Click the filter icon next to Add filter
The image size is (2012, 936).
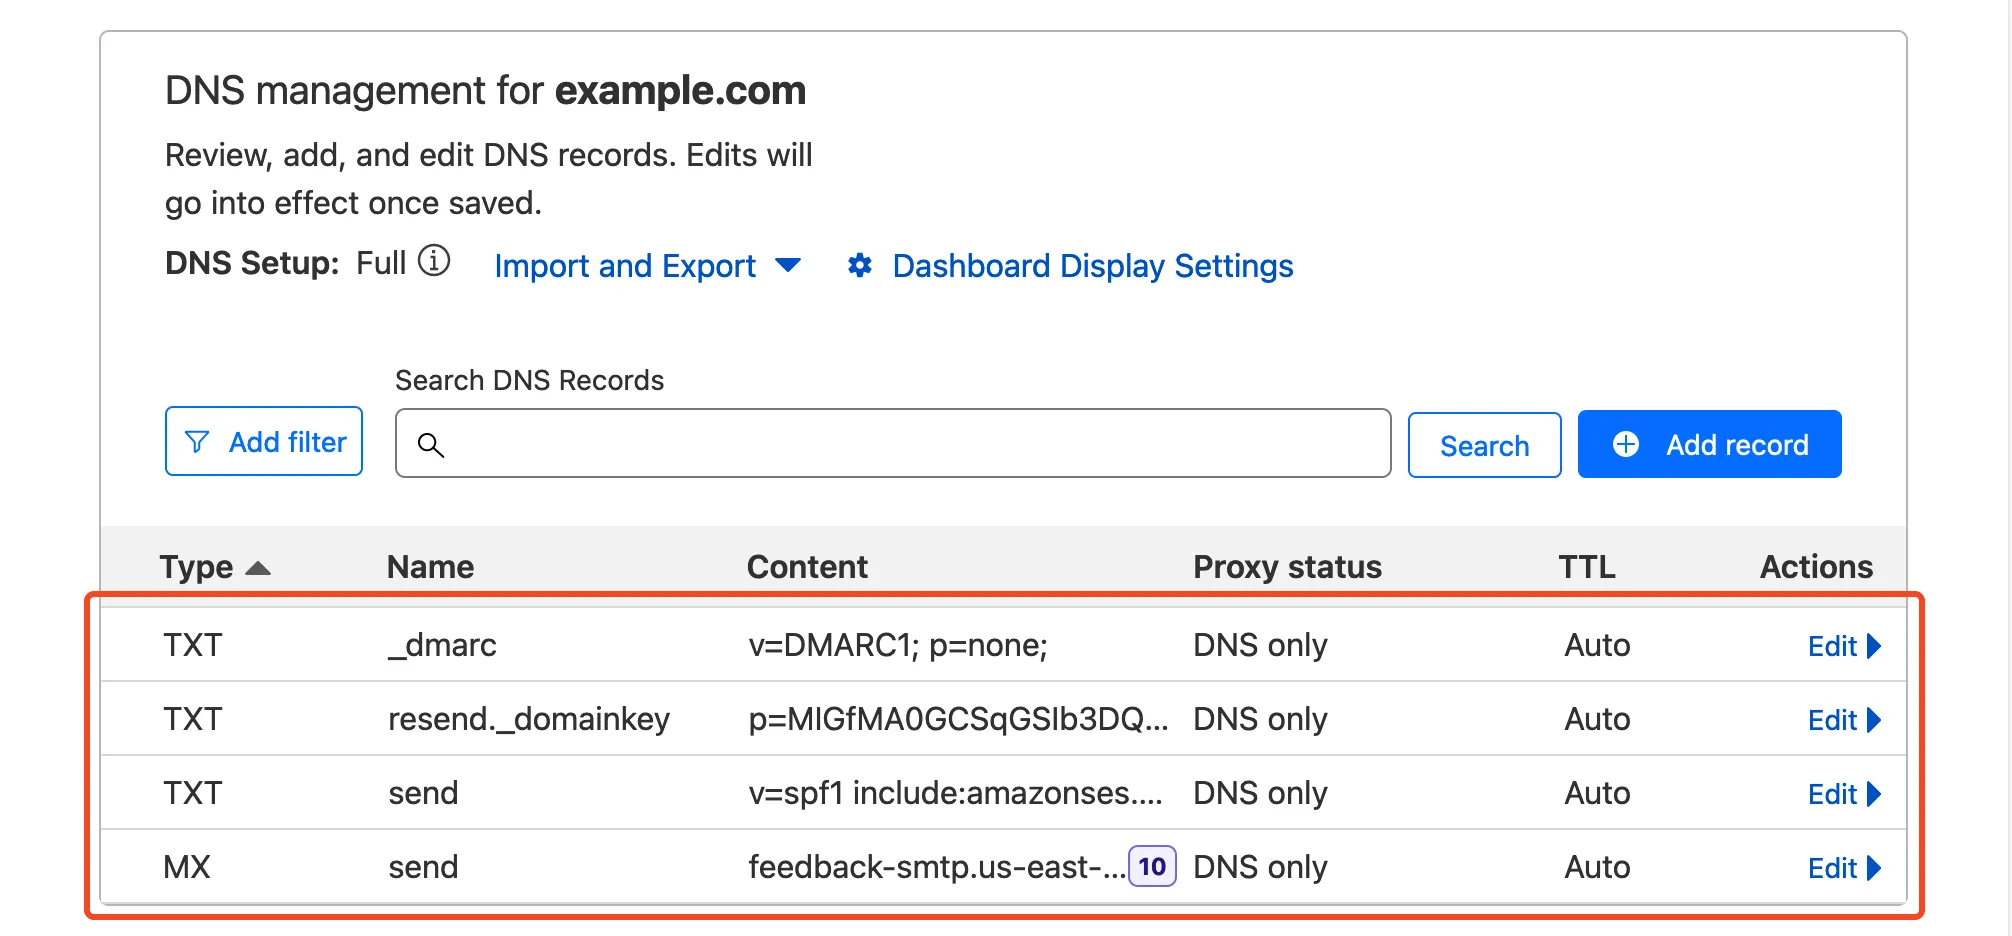198,441
